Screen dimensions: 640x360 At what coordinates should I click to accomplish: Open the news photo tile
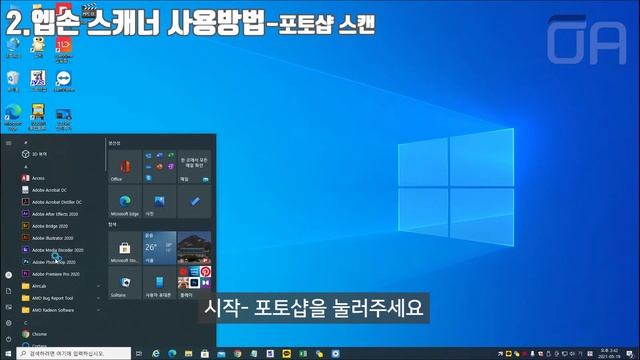point(194,248)
